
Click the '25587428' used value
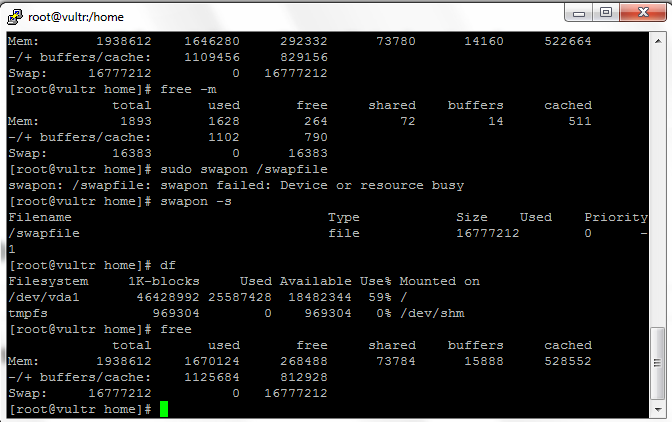240,297
